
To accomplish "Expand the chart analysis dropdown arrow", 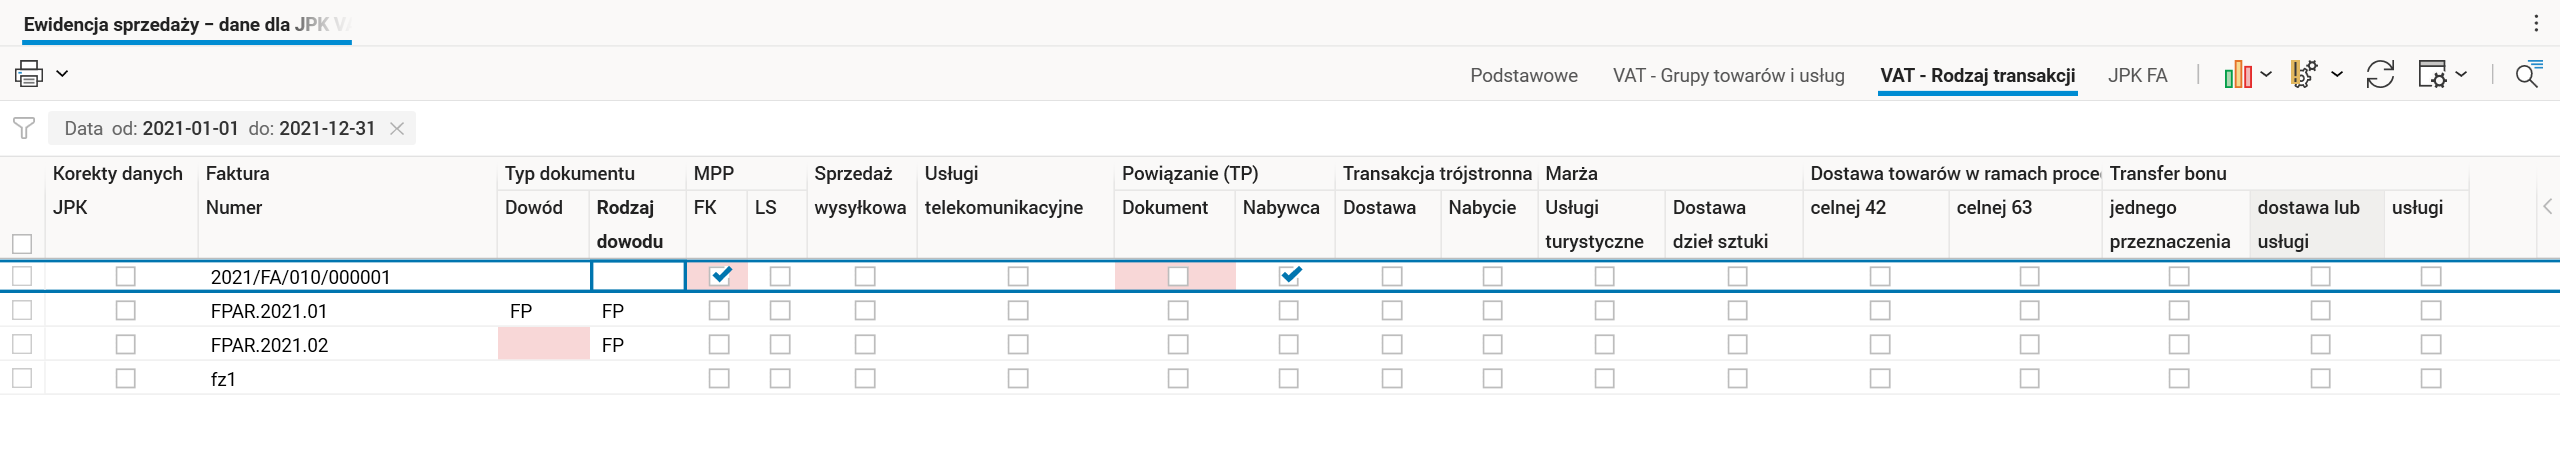I will 2266,75.
